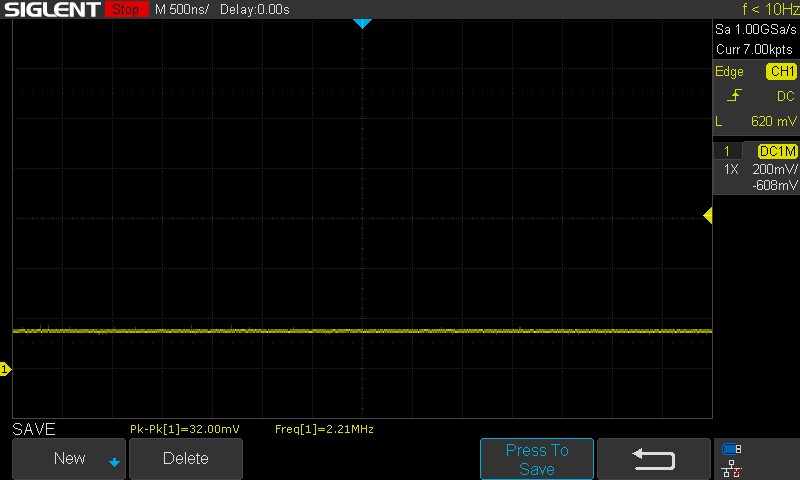The height and width of the screenshot is (480, 800).
Task: Click the channel 1 ground level marker
Action: coord(6,369)
